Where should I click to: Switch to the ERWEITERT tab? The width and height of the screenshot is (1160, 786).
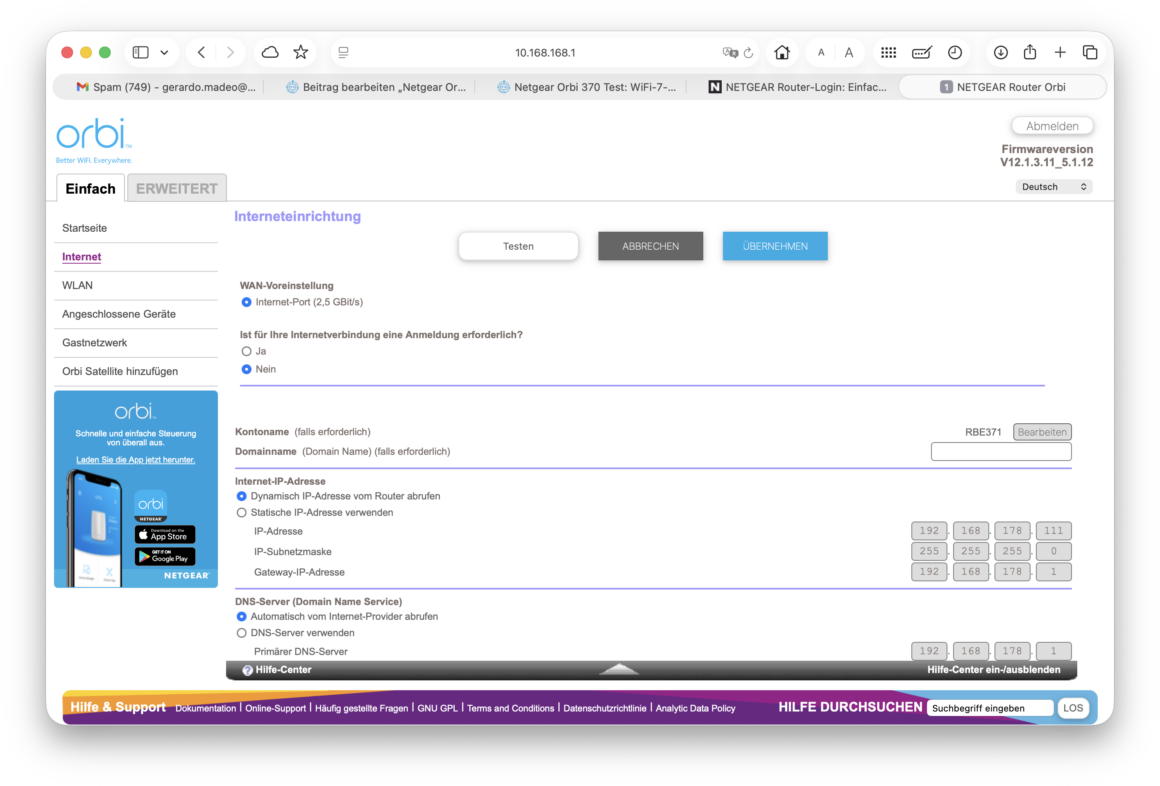(x=177, y=189)
